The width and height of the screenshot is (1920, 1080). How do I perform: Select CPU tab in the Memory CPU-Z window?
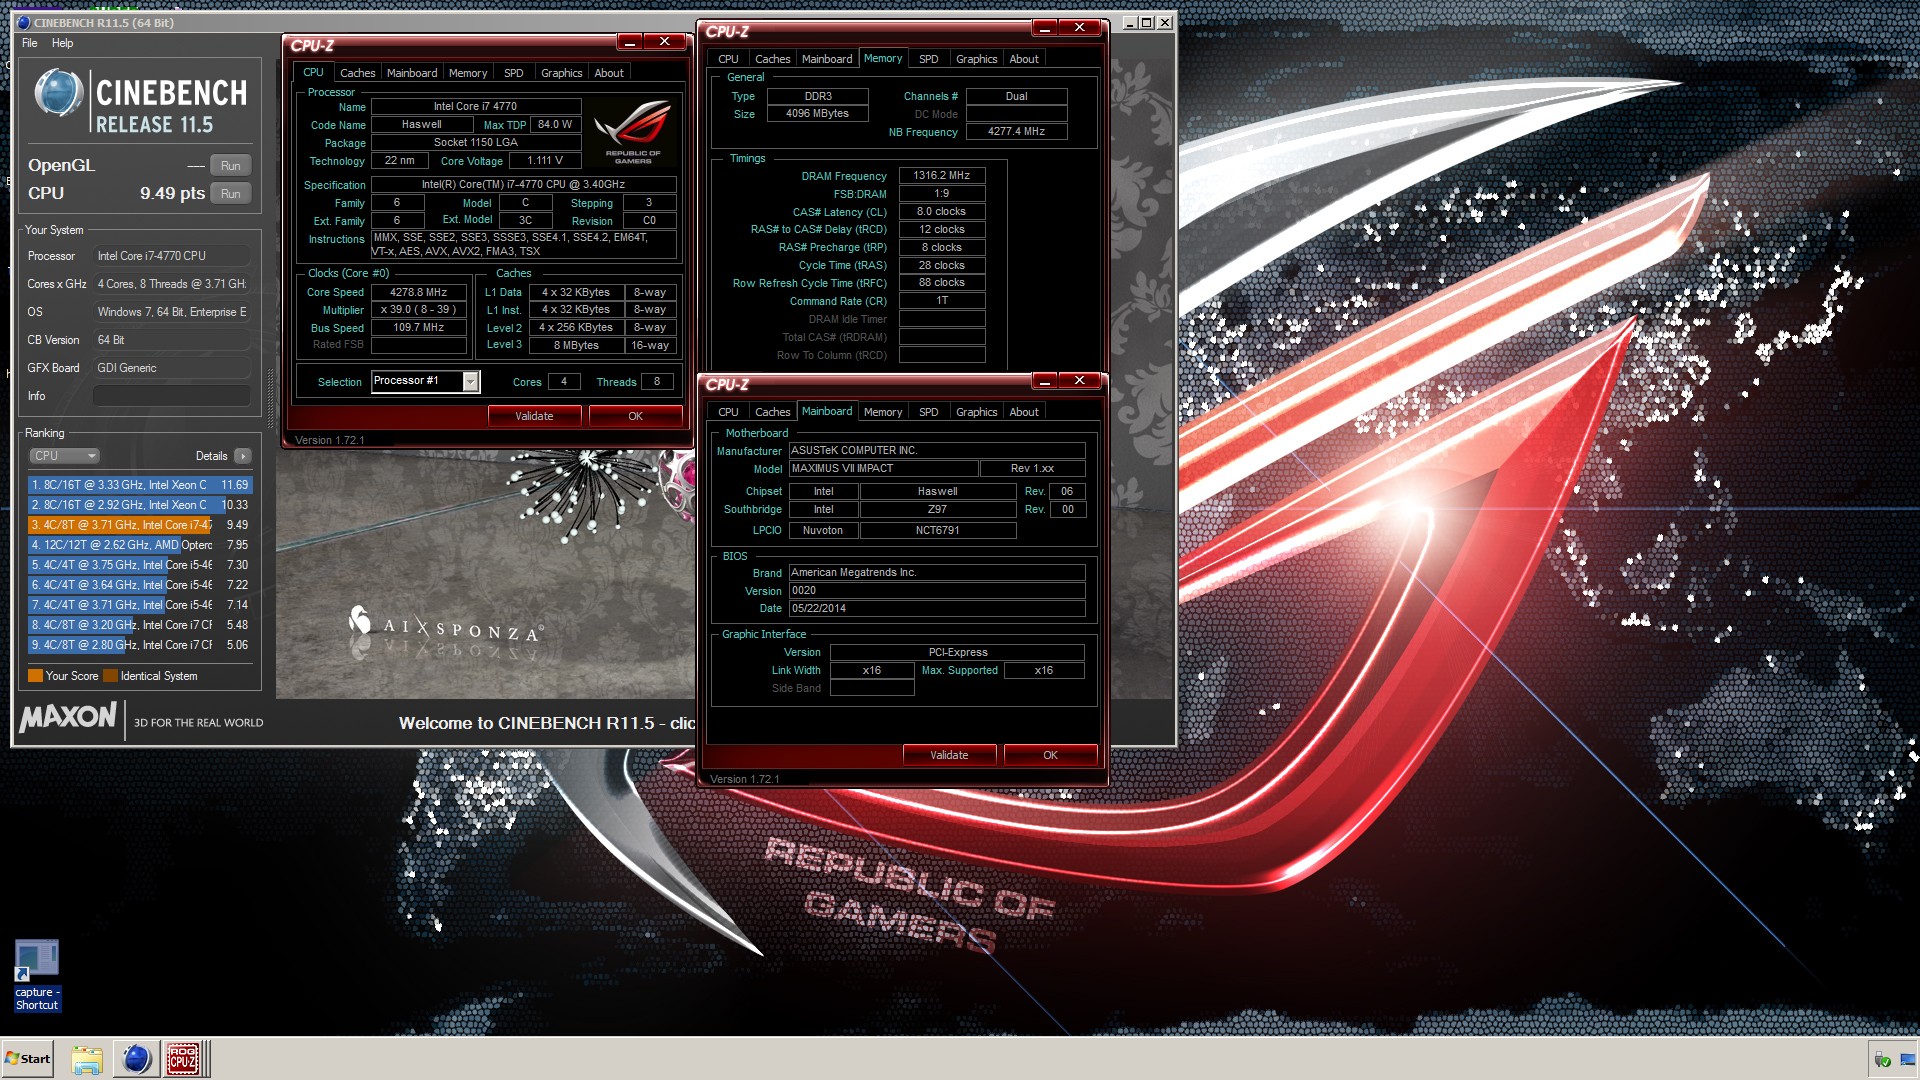coord(728,59)
